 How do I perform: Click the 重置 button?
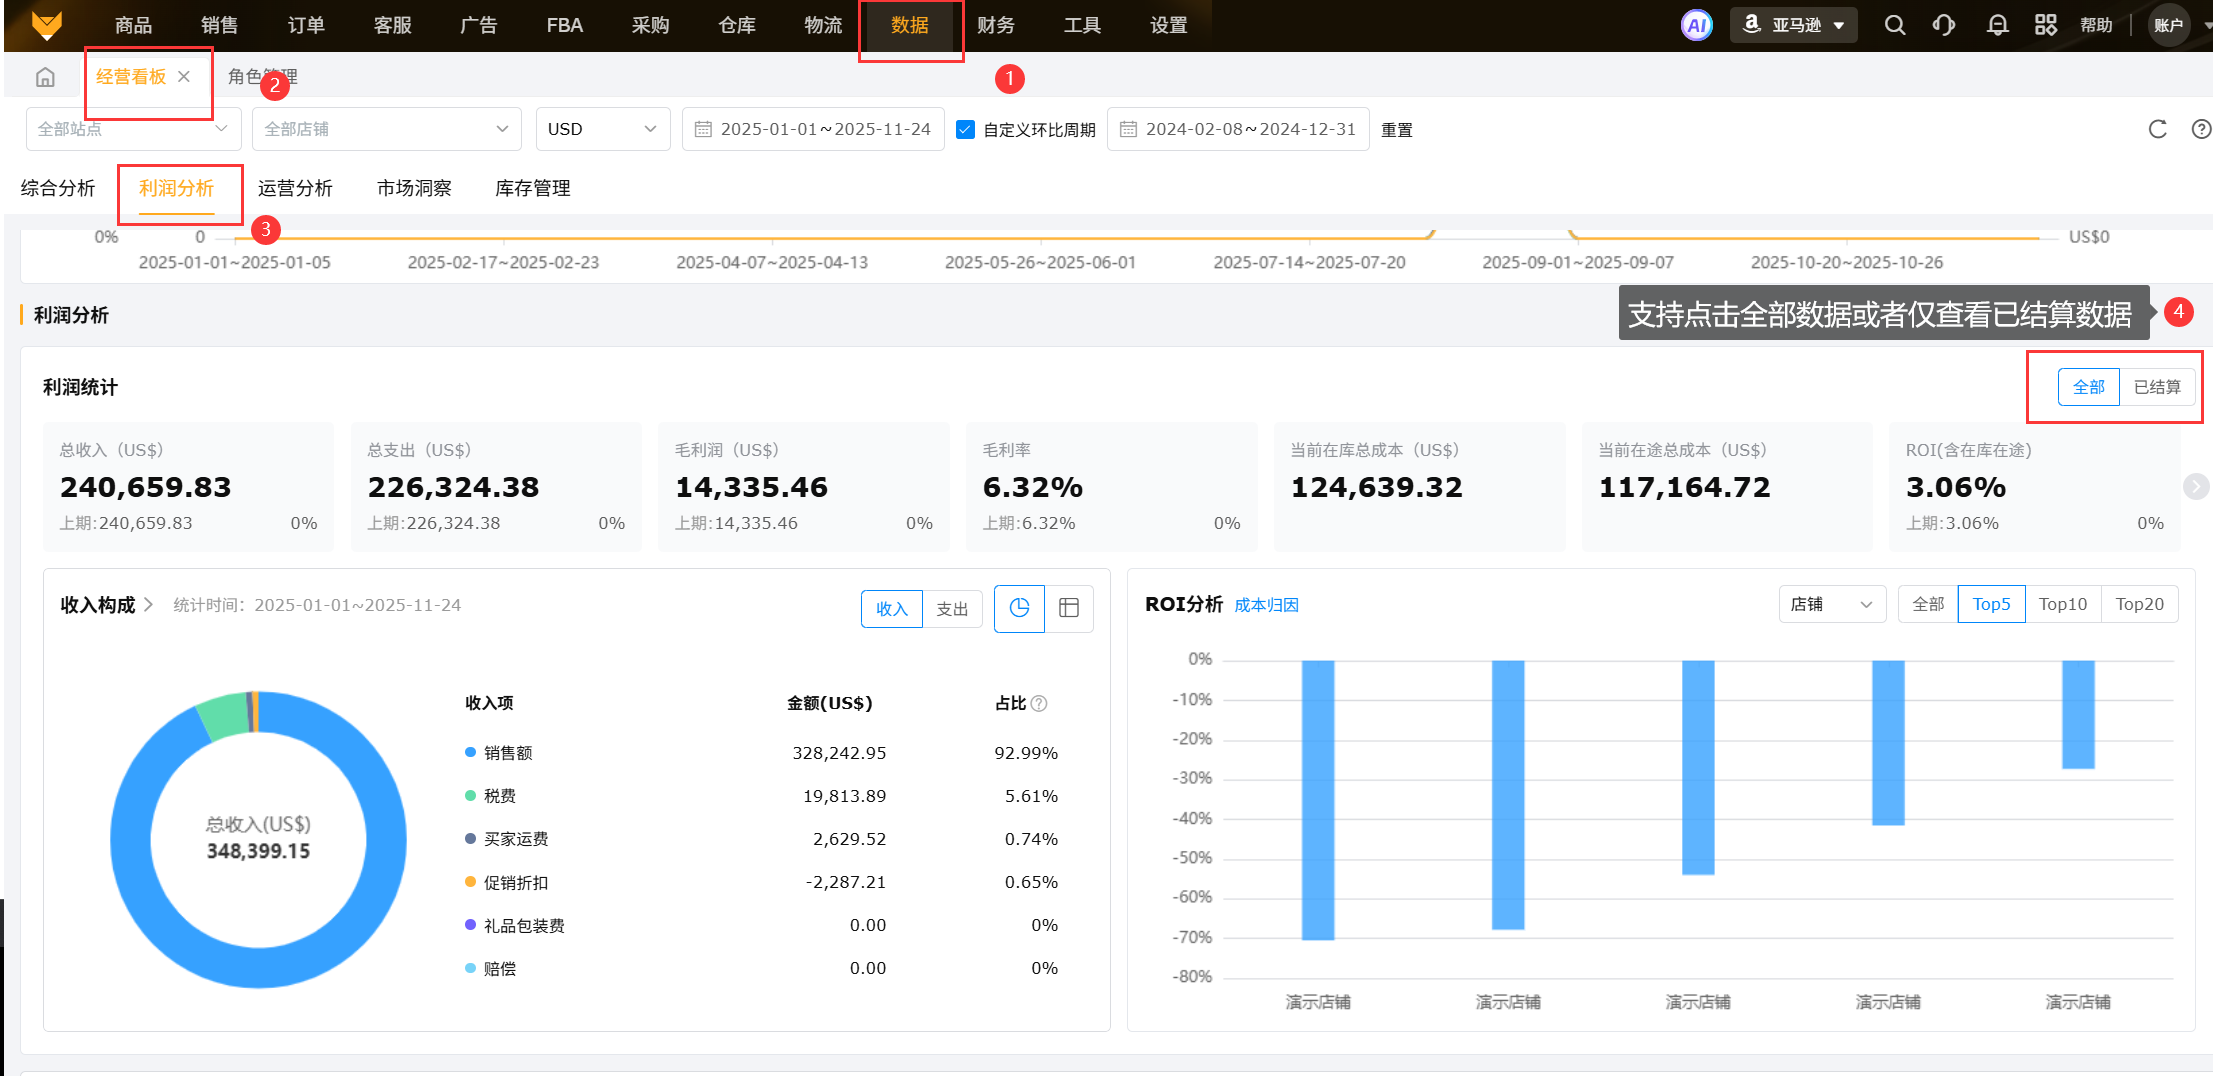(1397, 130)
